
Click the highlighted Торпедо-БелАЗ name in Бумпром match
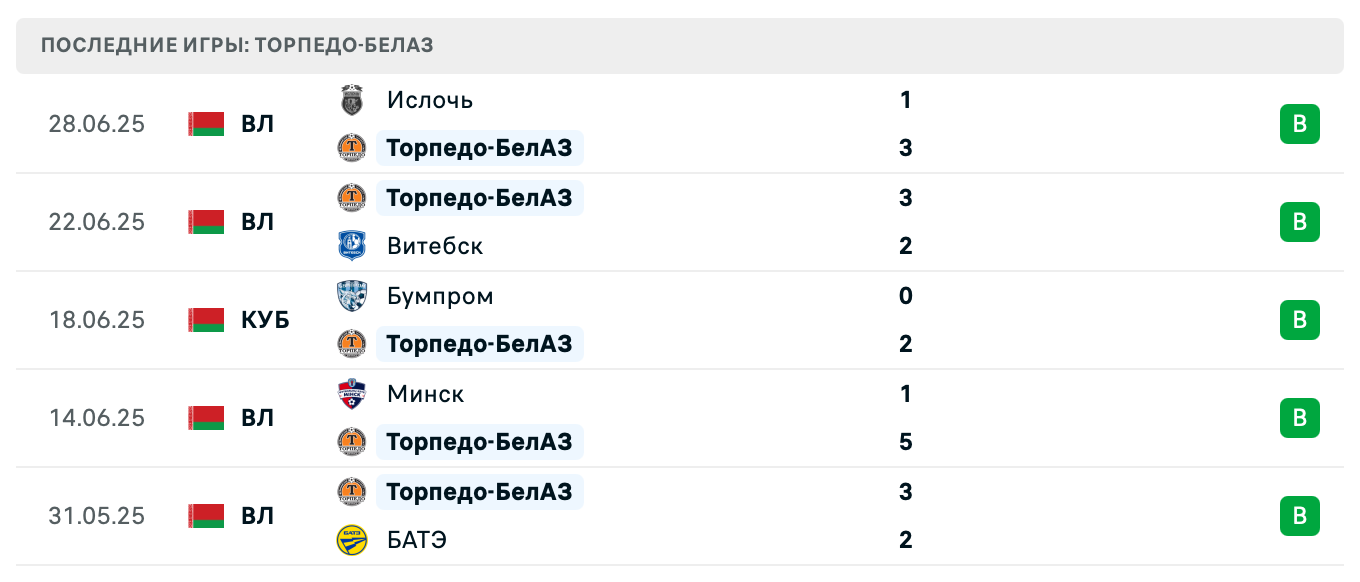480,344
